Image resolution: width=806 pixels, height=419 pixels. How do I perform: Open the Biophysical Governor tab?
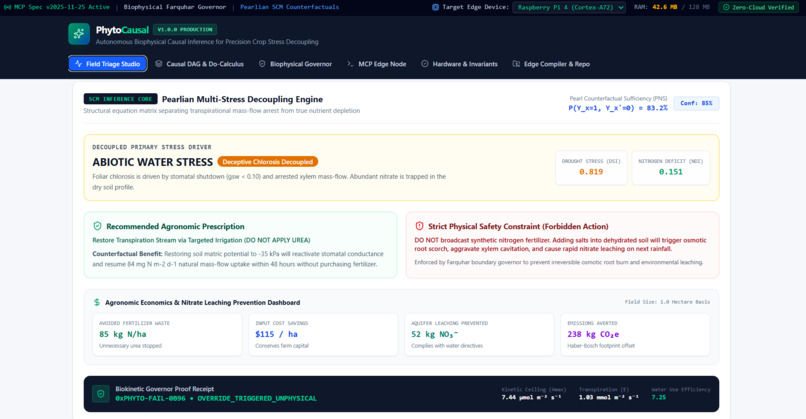click(295, 64)
